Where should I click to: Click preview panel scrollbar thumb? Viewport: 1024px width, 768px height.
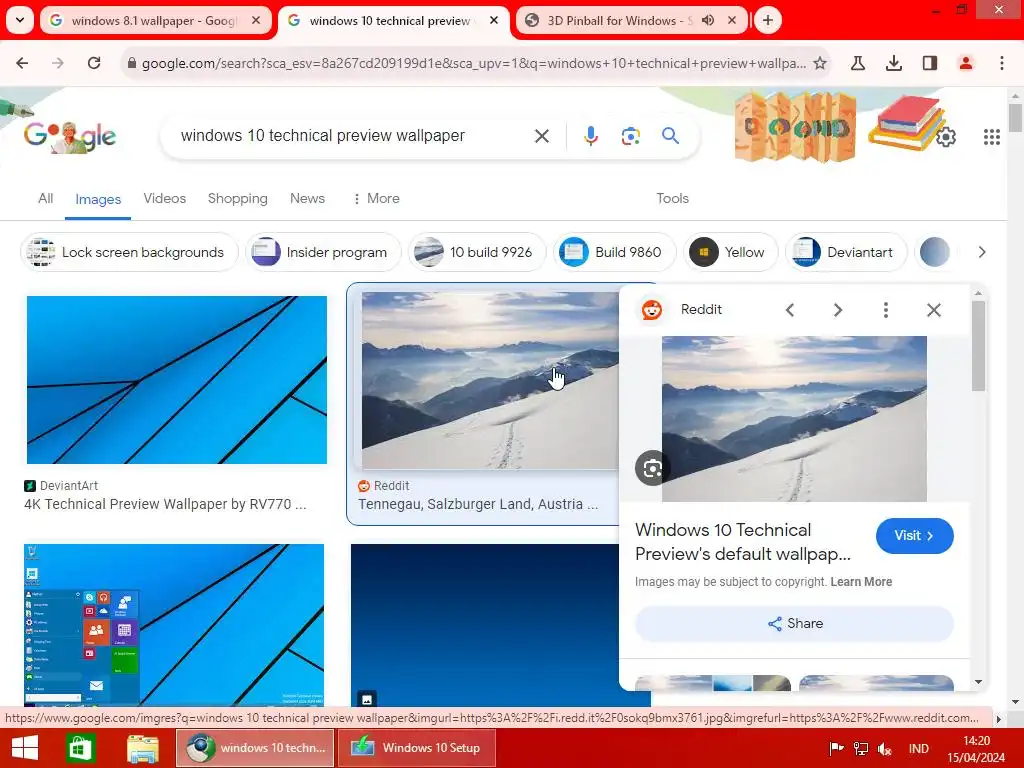[x=978, y=345]
